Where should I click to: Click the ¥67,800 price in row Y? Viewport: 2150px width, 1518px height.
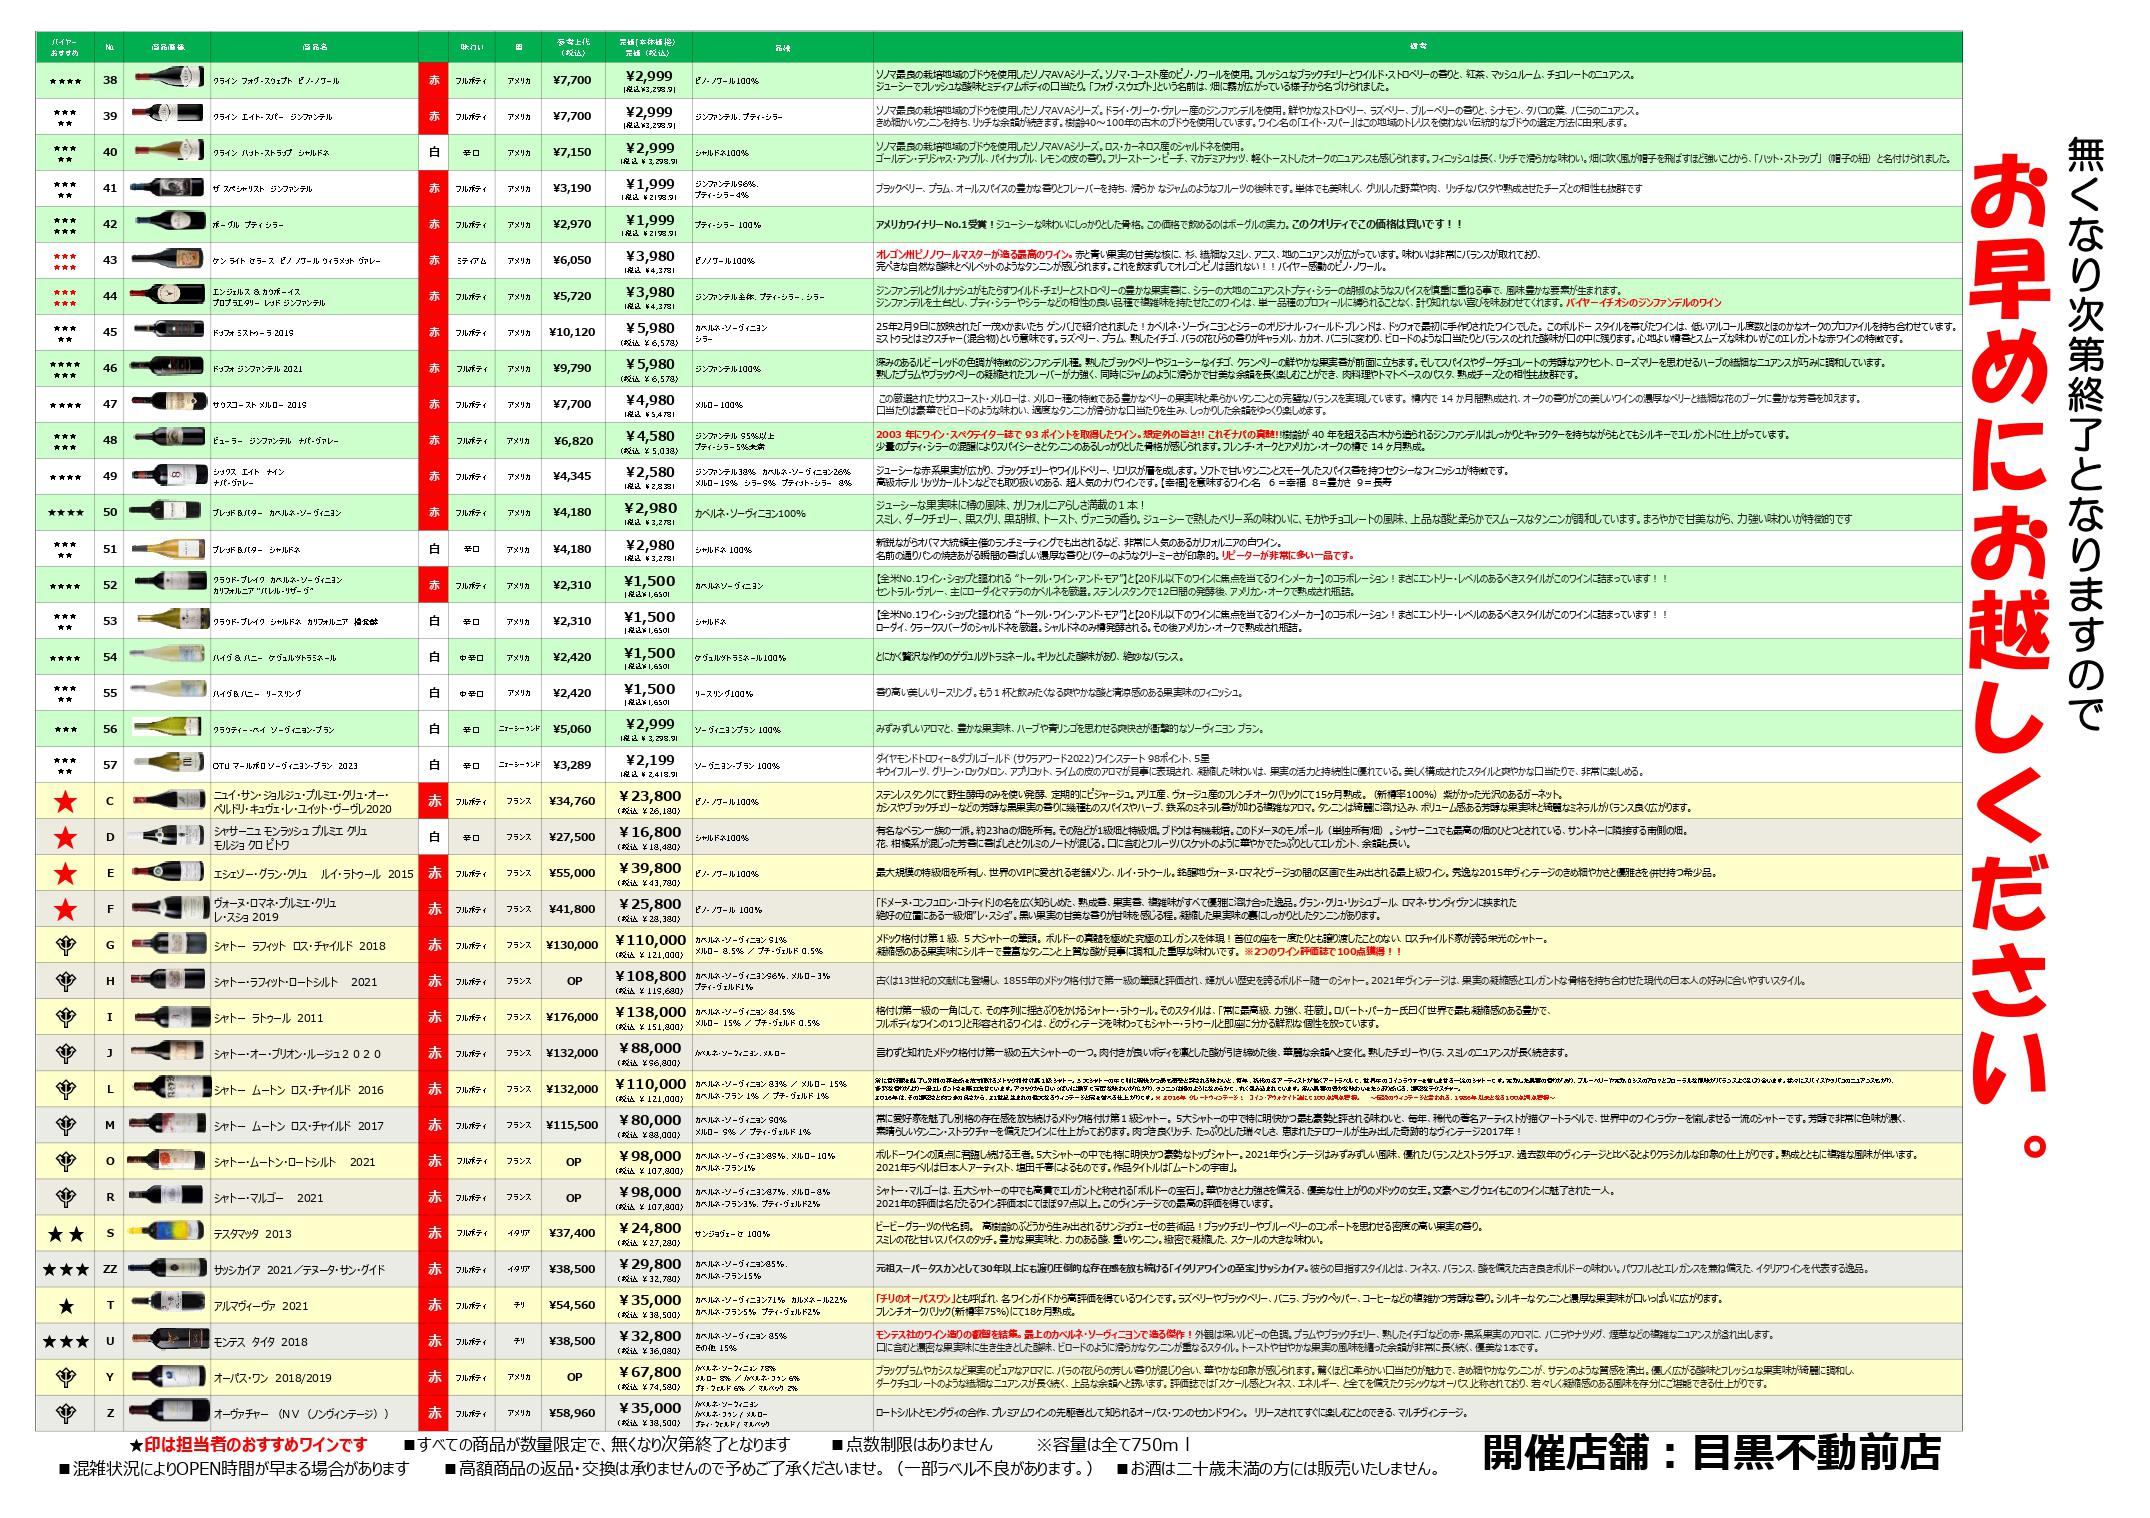coord(651,1372)
